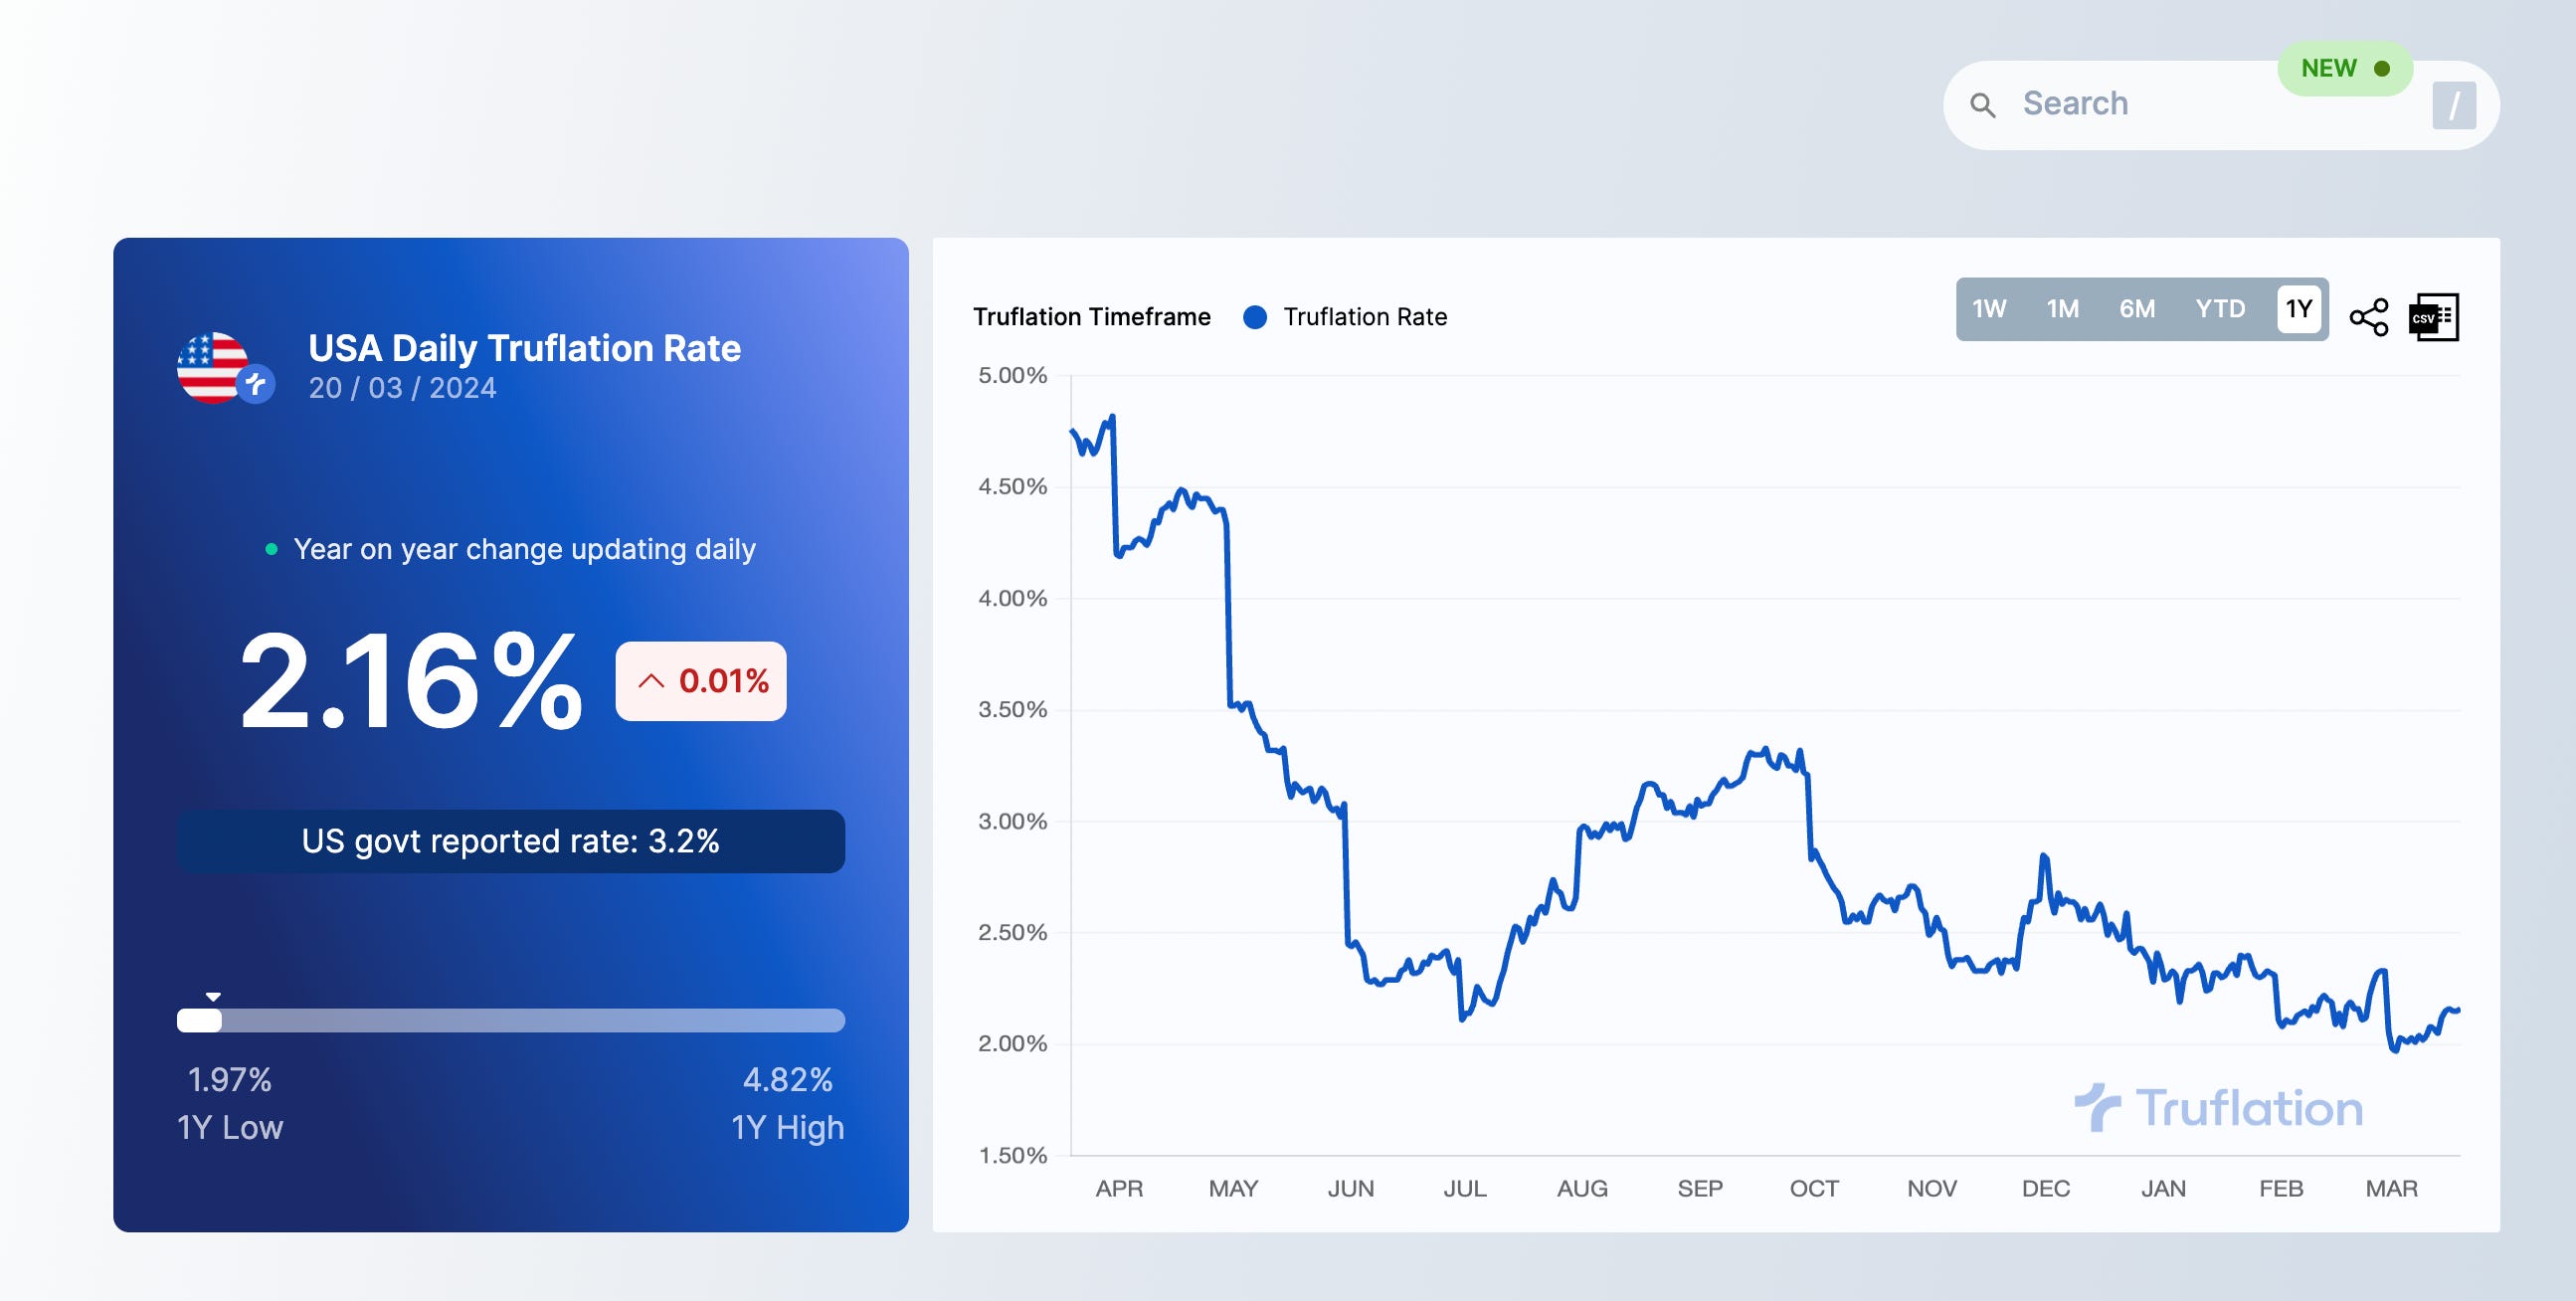Click the Truflation watermark logo

click(x=2218, y=1108)
